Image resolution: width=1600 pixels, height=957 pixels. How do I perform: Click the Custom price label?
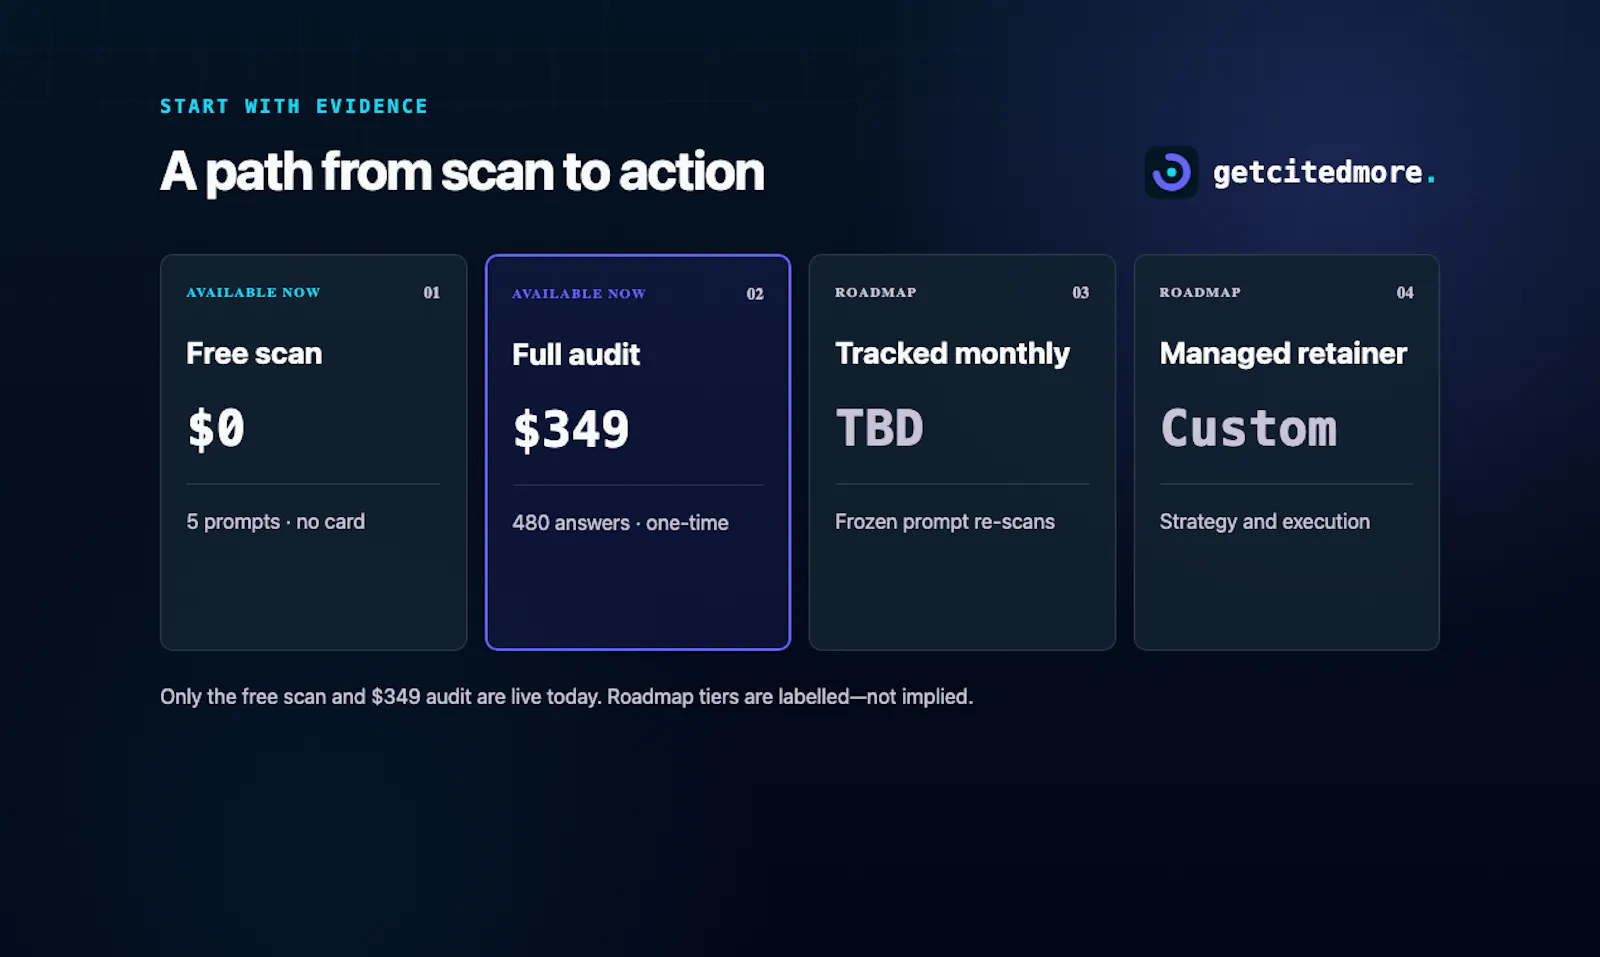(x=1248, y=428)
